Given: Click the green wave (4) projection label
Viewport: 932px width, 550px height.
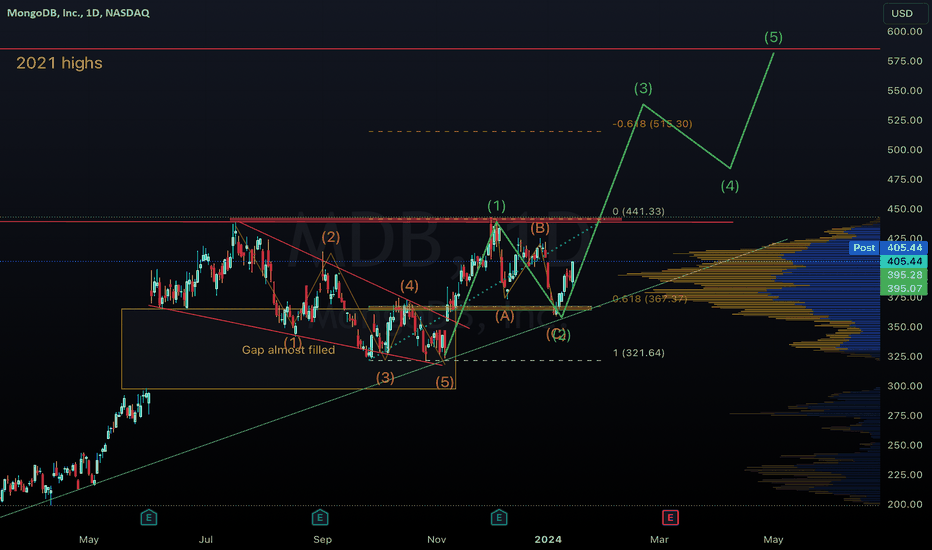Looking at the screenshot, I should tap(730, 186).
